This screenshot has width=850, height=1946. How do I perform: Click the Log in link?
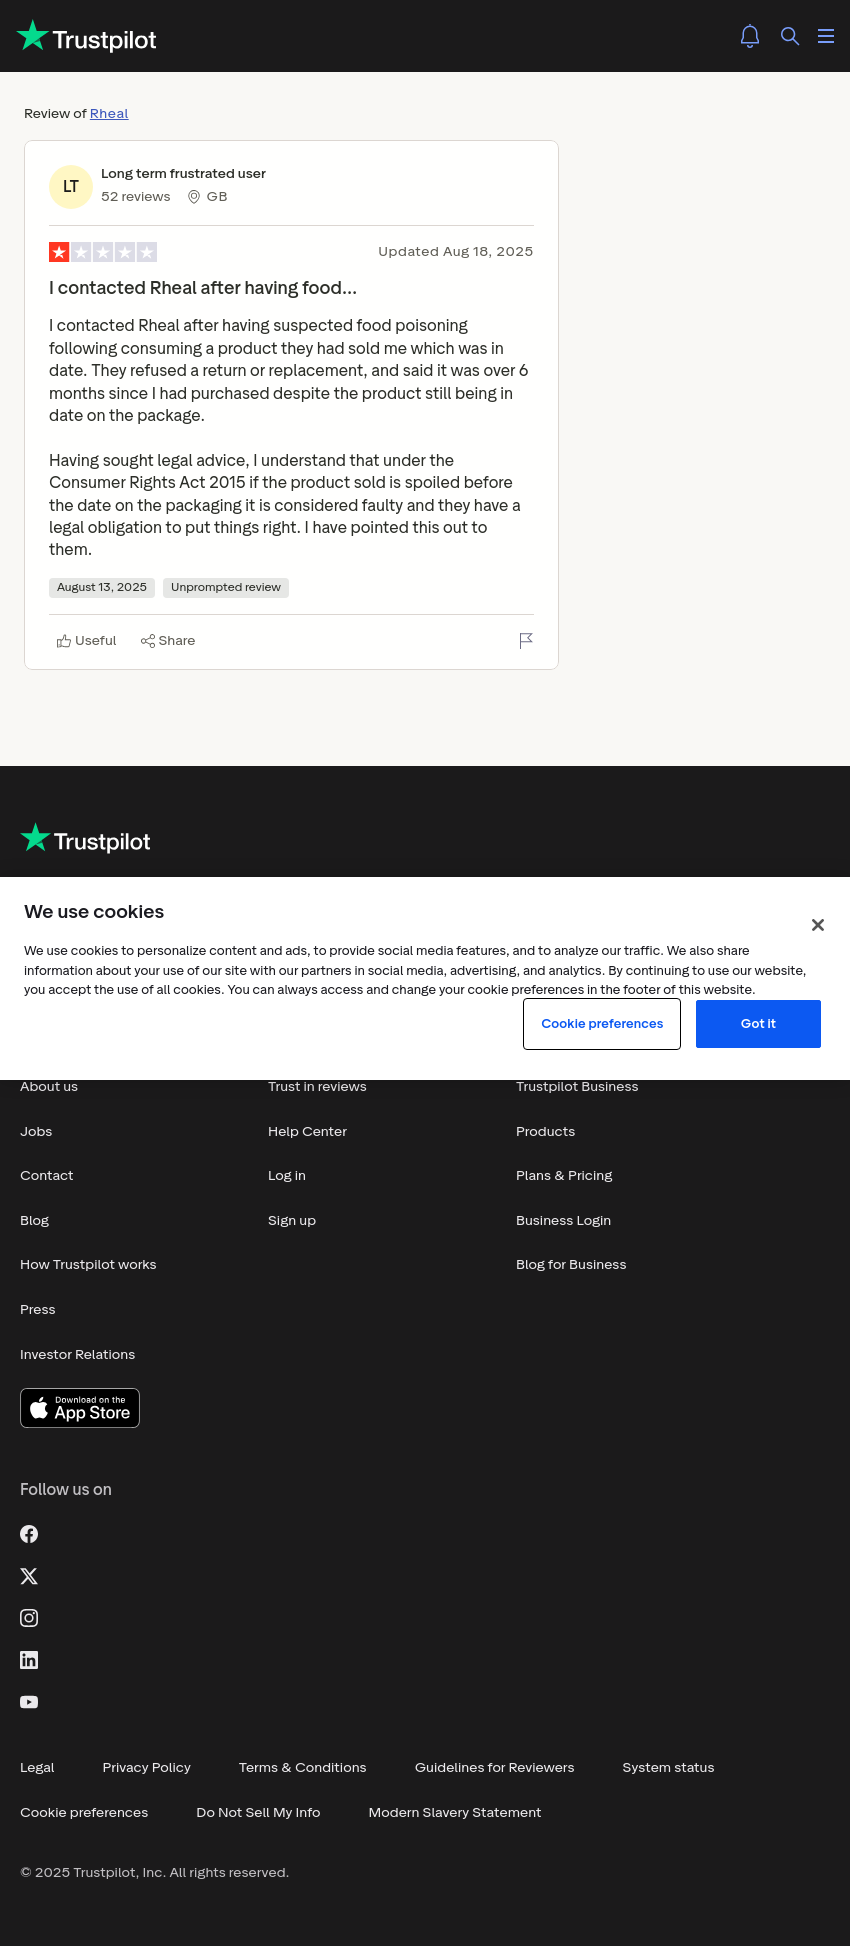[287, 1176]
